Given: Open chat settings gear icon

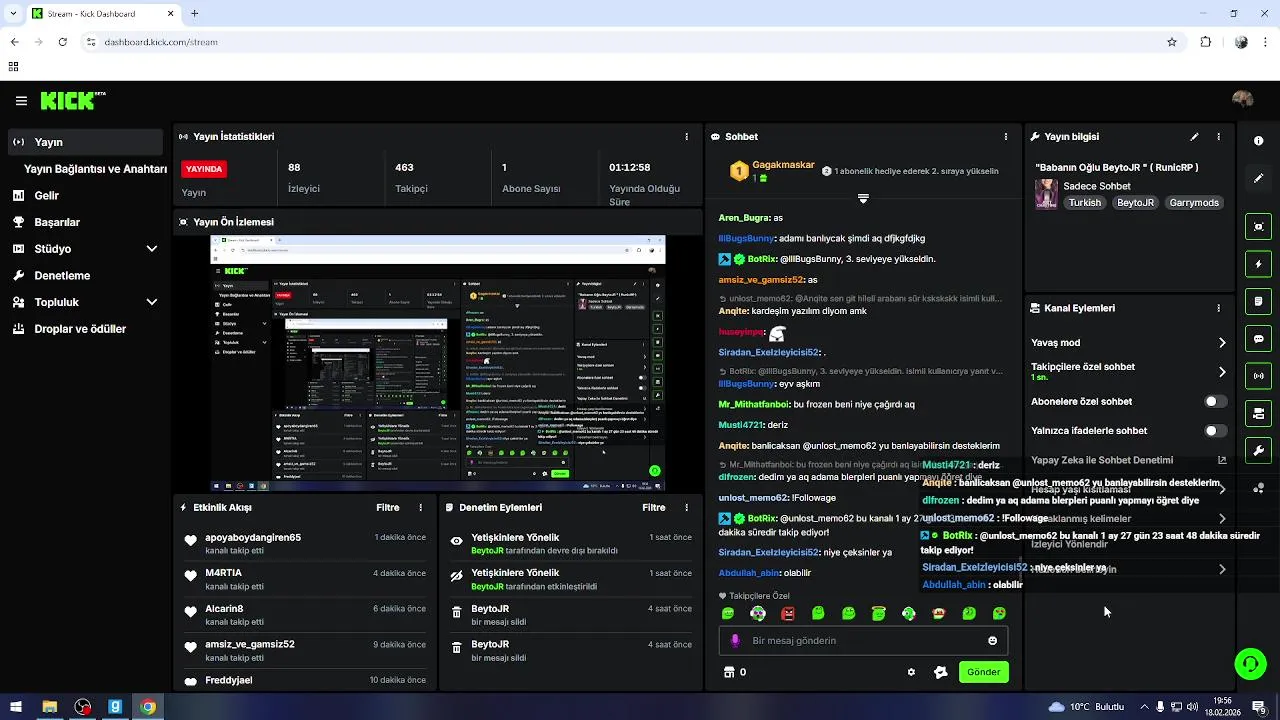Looking at the screenshot, I should (x=911, y=672).
